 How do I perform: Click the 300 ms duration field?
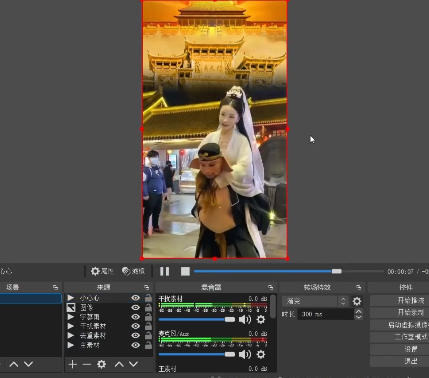[x=325, y=314]
